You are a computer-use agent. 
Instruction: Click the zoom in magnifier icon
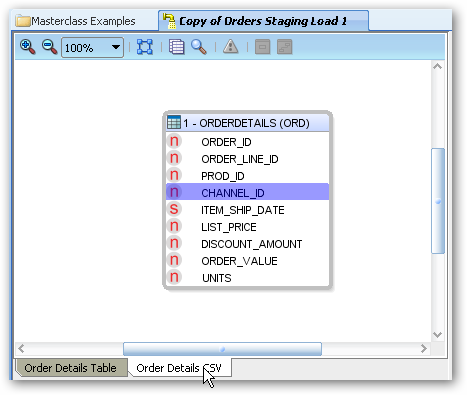[x=28, y=47]
